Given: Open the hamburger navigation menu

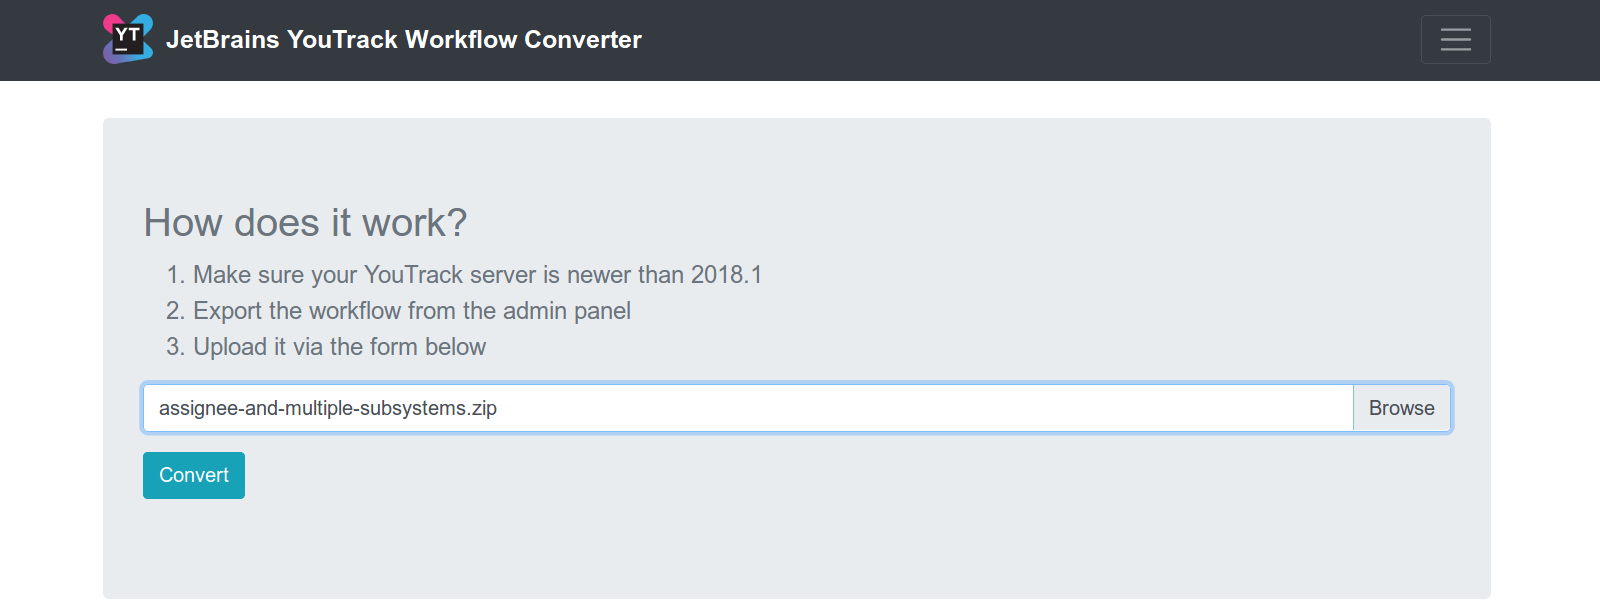Looking at the screenshot, I should point(1455,39).
